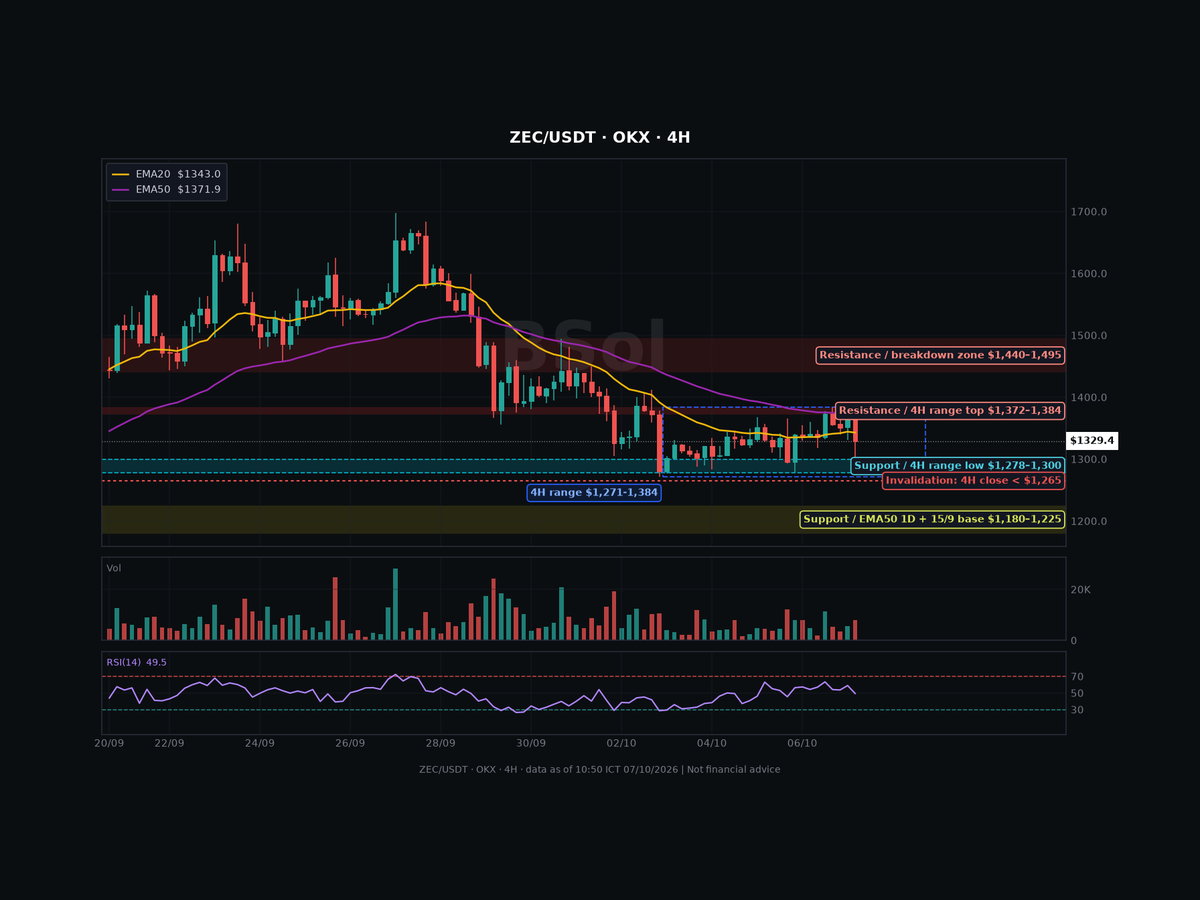Image resolution: width=1200 pixels, height=900 pixels.
Task: Click the Resistance / breakdown zone $1,440–1,495 label
Action: pos(940,355)
